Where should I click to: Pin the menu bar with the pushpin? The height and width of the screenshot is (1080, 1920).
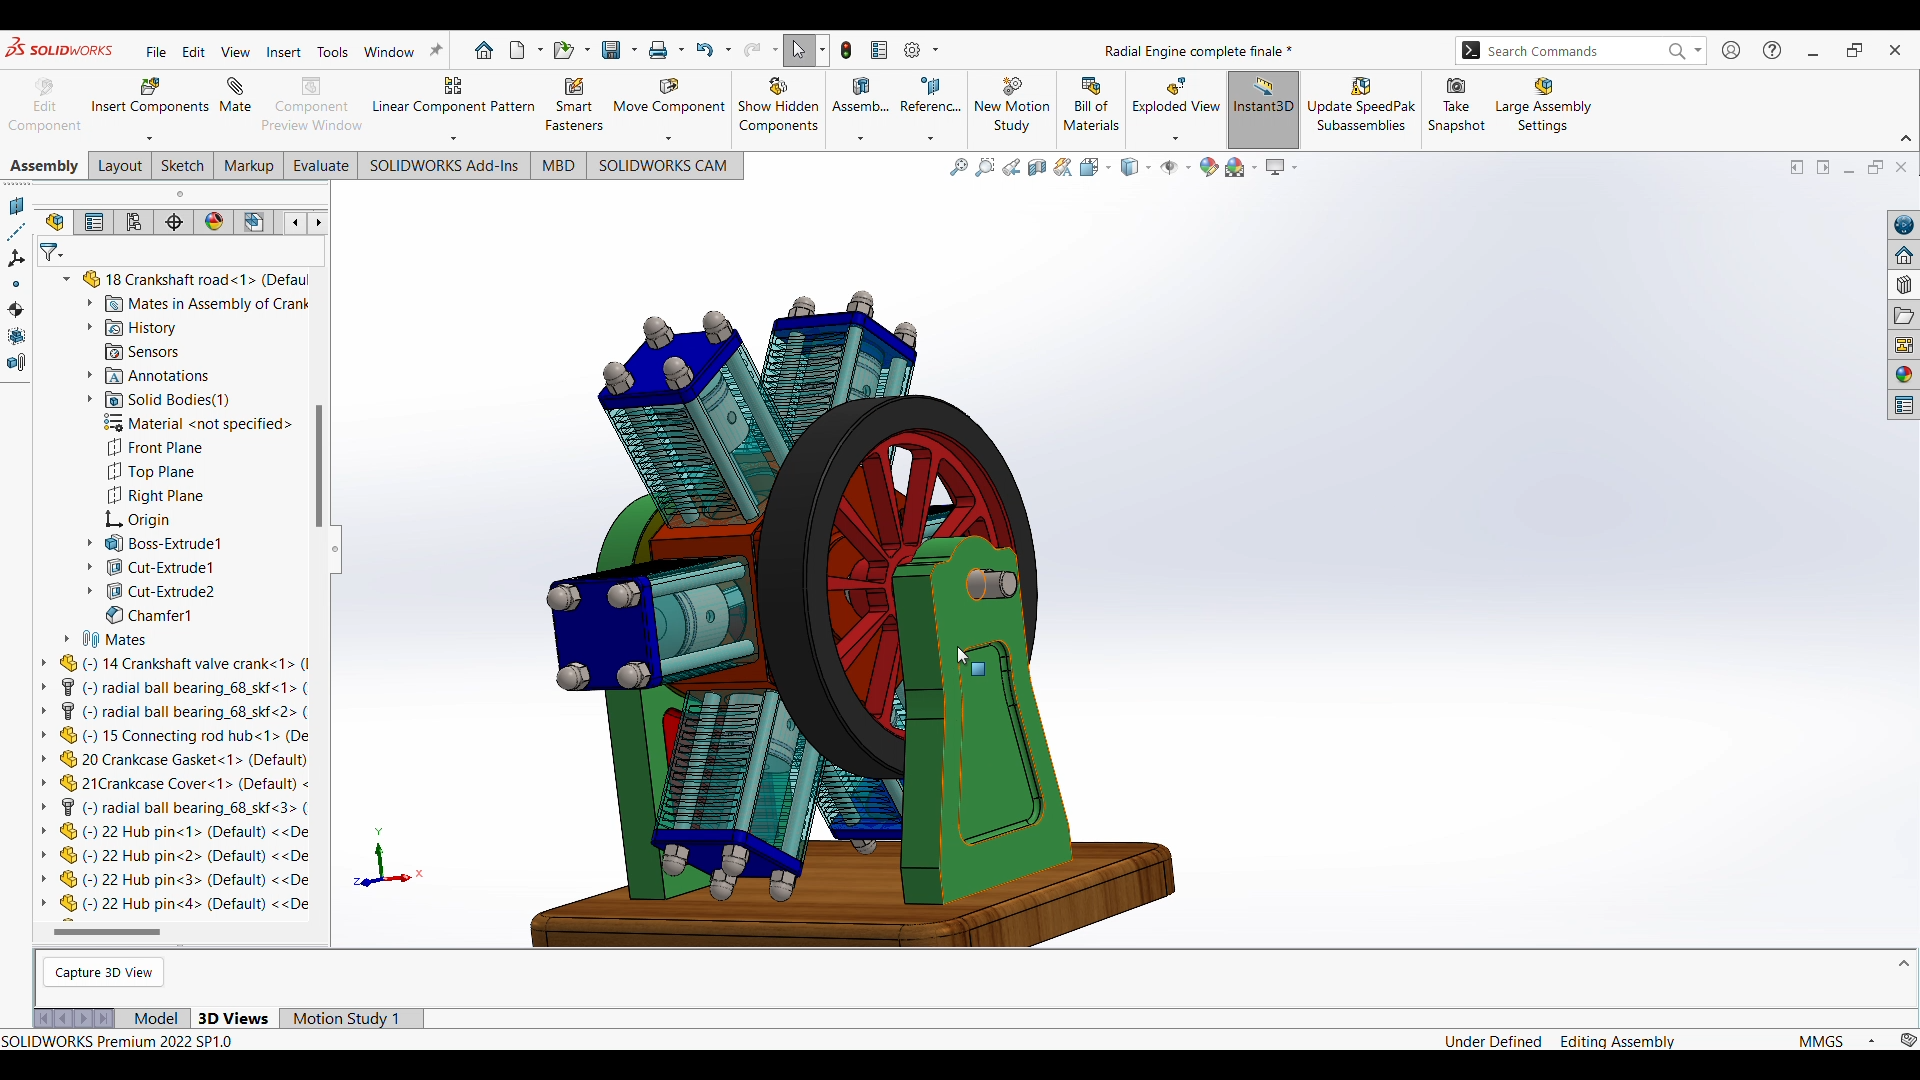point(436,50)
